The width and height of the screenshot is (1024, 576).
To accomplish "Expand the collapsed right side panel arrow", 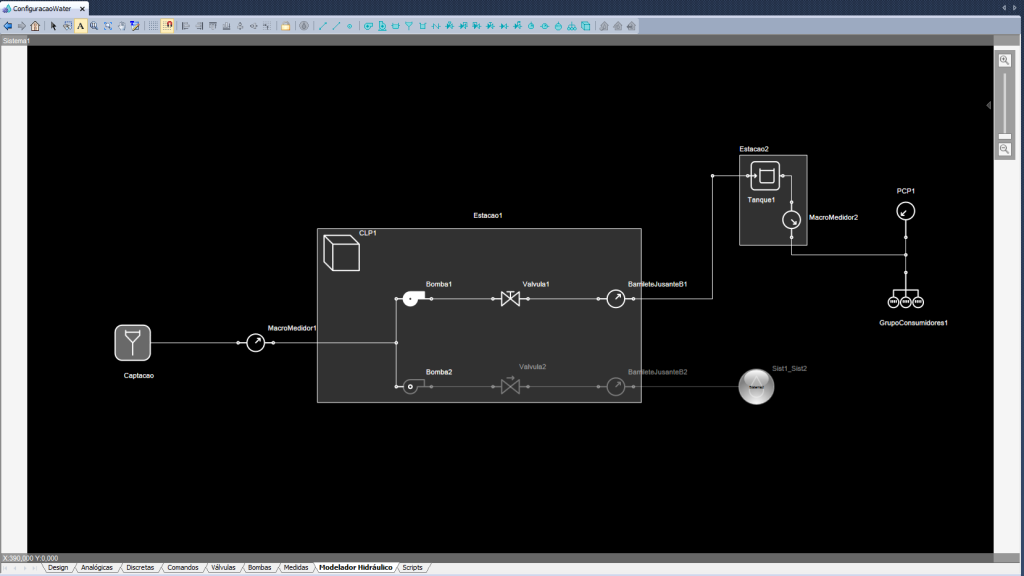I will [x=988, y=105].
